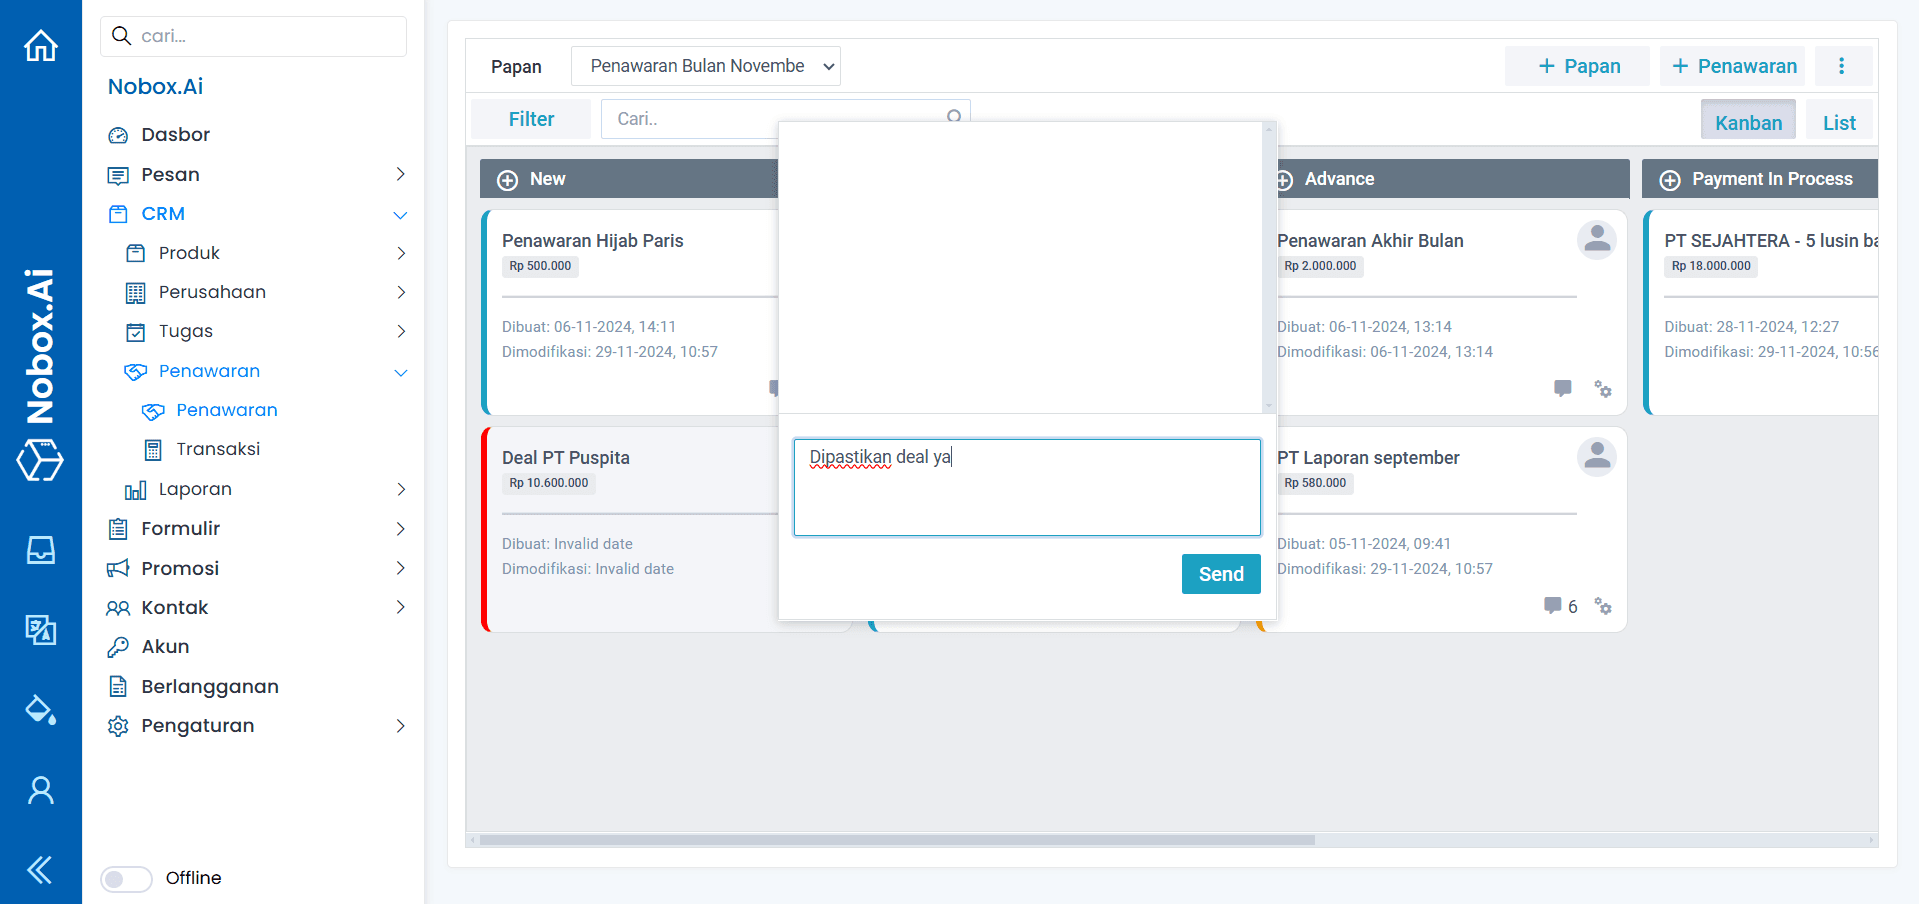Open the three-dot options menu near Penawaran button
Viewport: 1919px width, 904px height.
(x=1843, y=65)
